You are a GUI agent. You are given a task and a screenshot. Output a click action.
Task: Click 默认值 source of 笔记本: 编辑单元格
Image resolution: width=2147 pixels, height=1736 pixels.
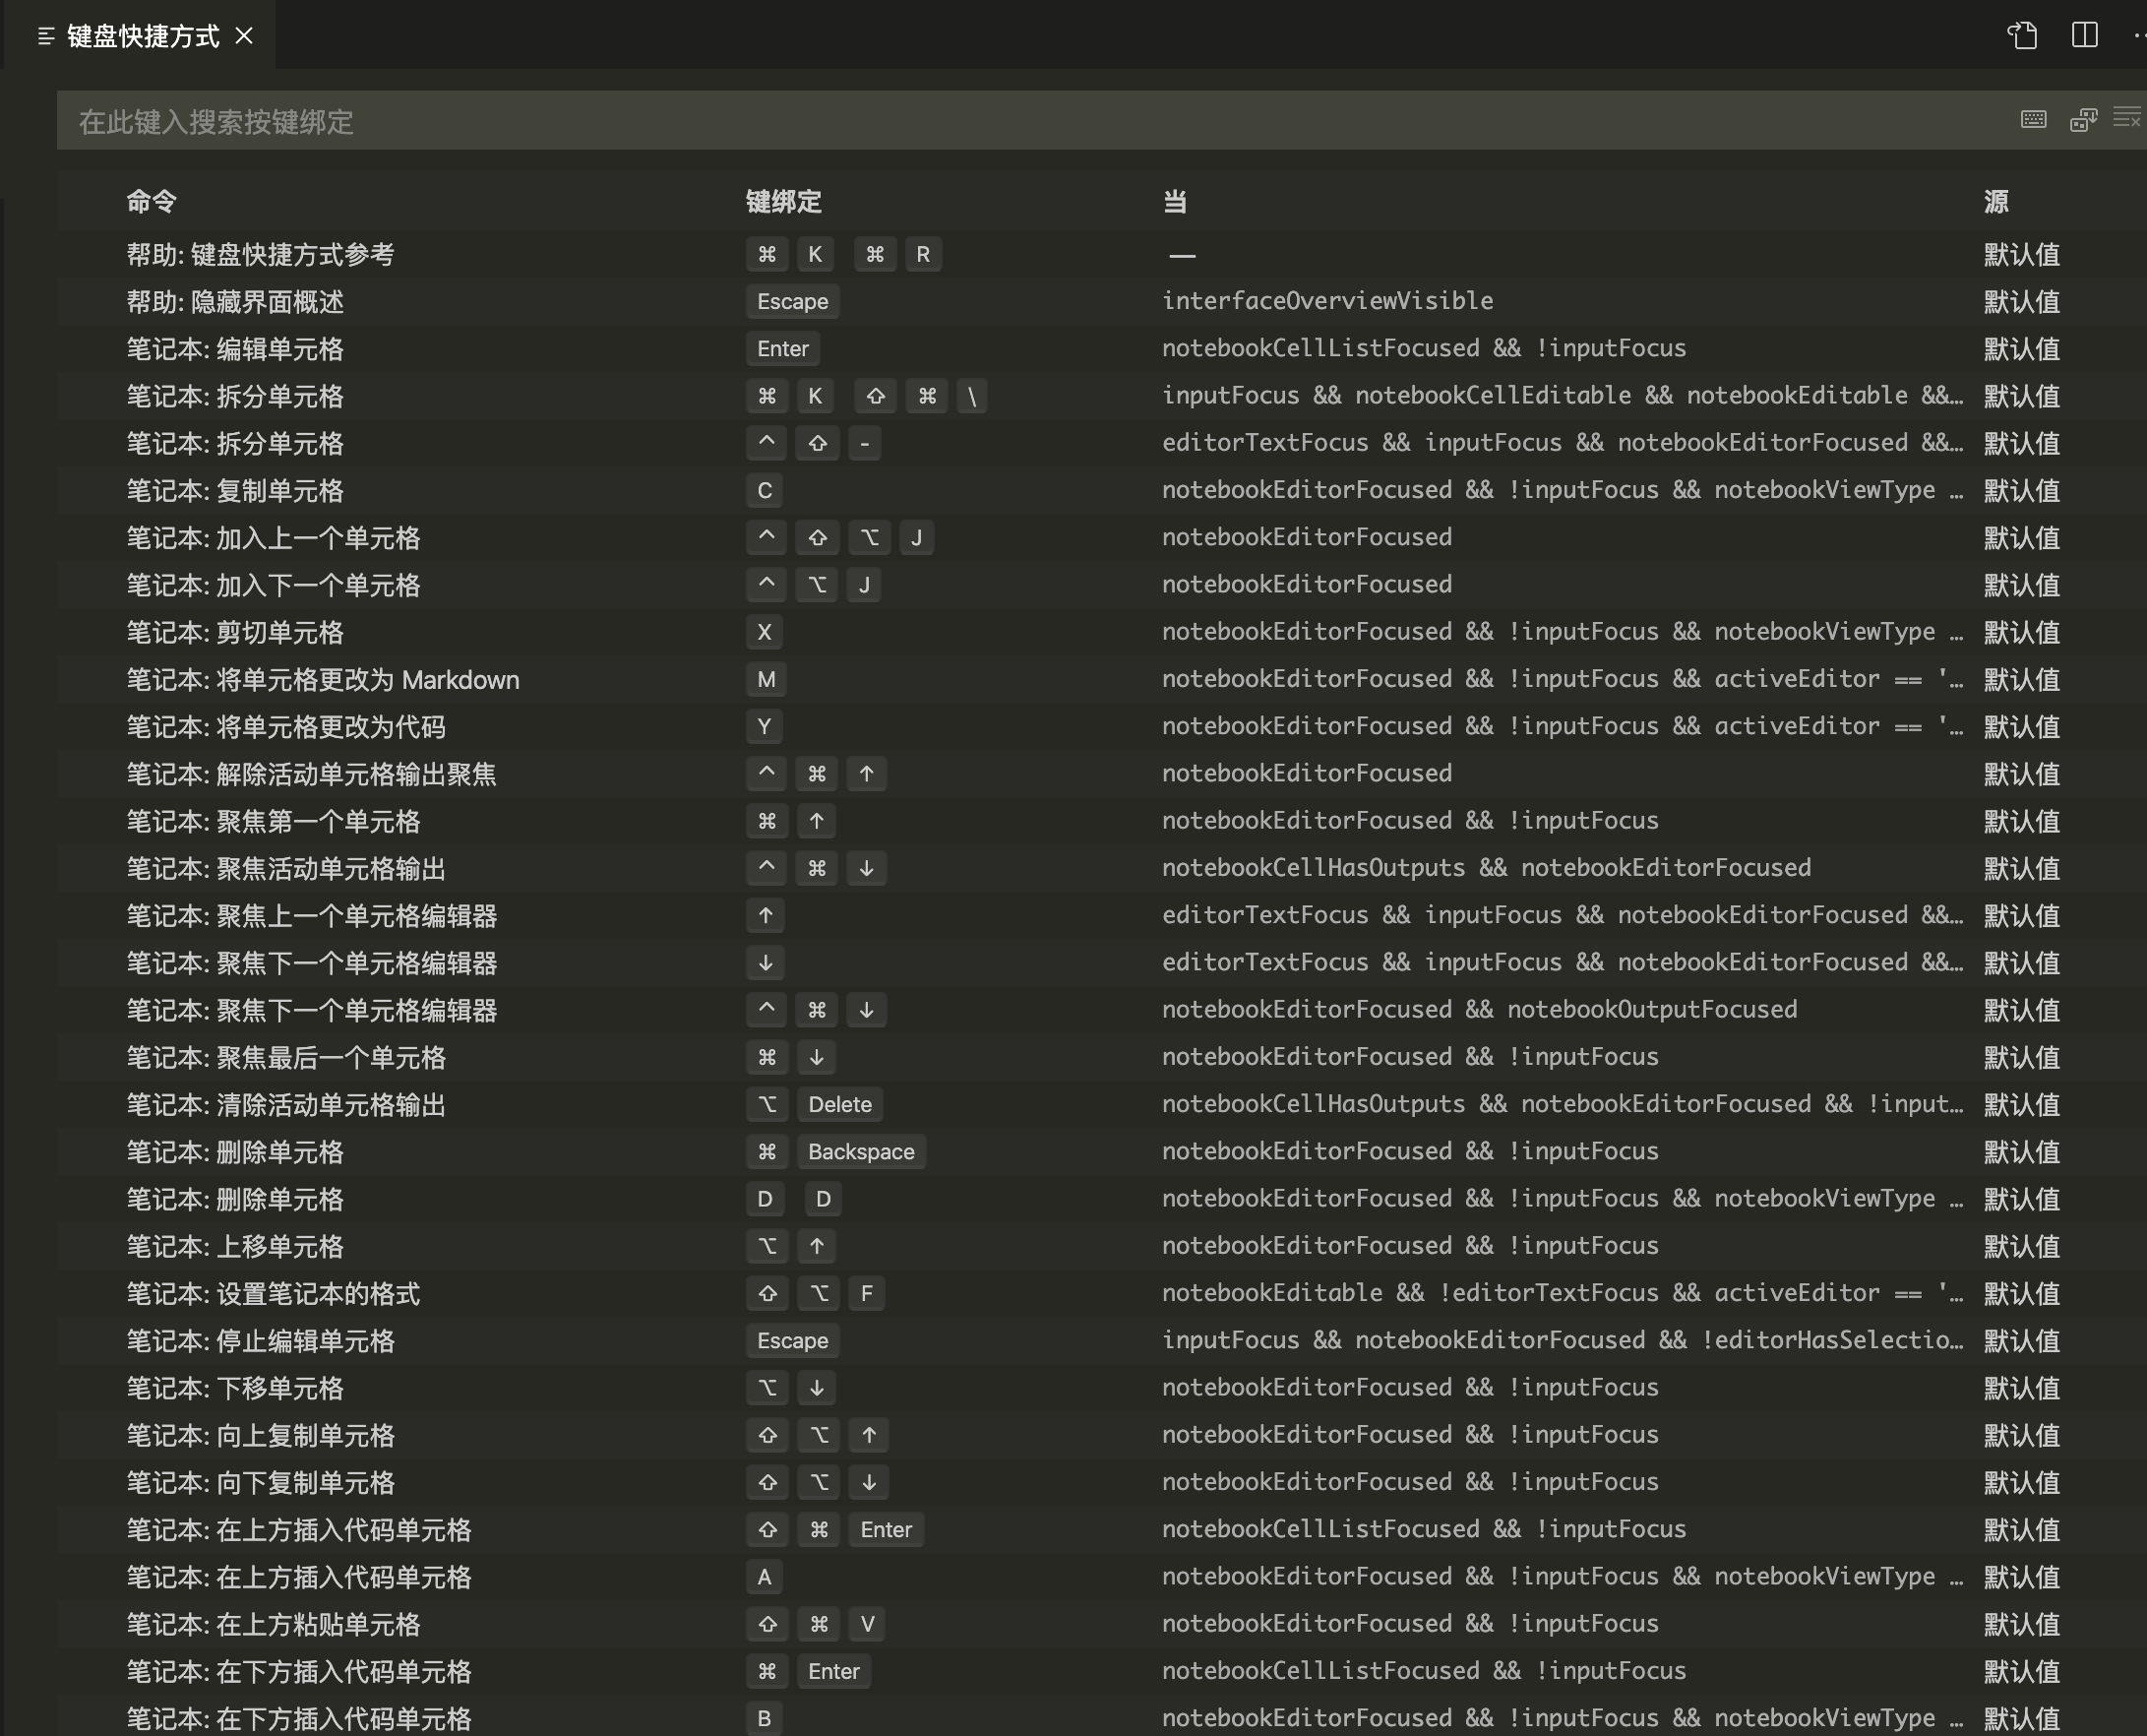coord(2021,349)
